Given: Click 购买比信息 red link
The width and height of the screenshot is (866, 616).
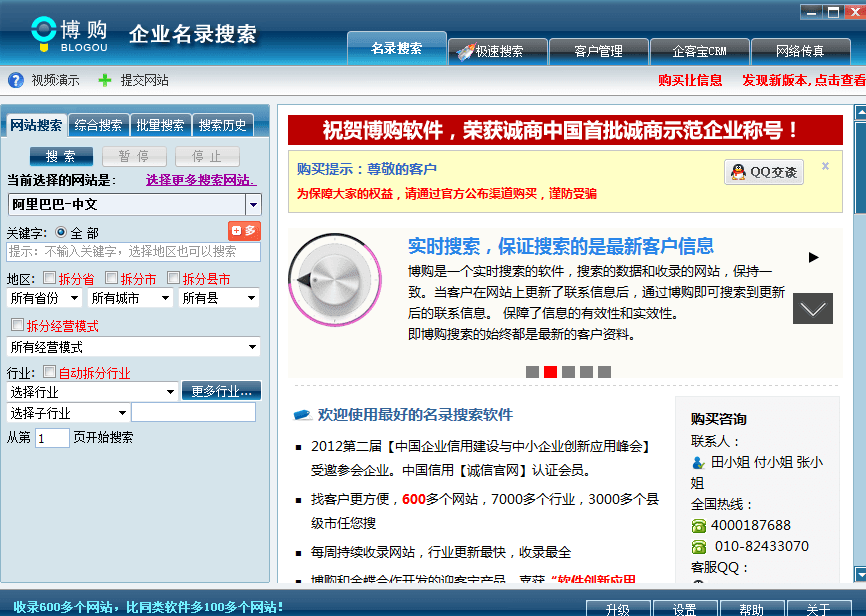Looking at the screenshot, I should pos(690,81).
